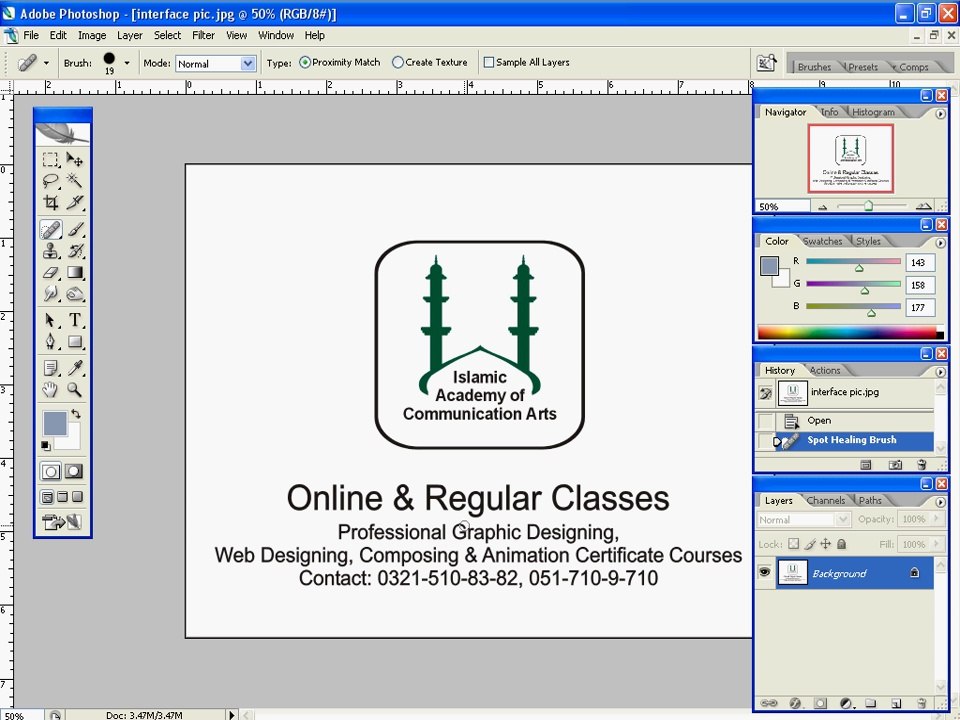This screenshot has width=960, height=720.
Task: Add layer style from Layers panel
Action: tap(795, 703)
